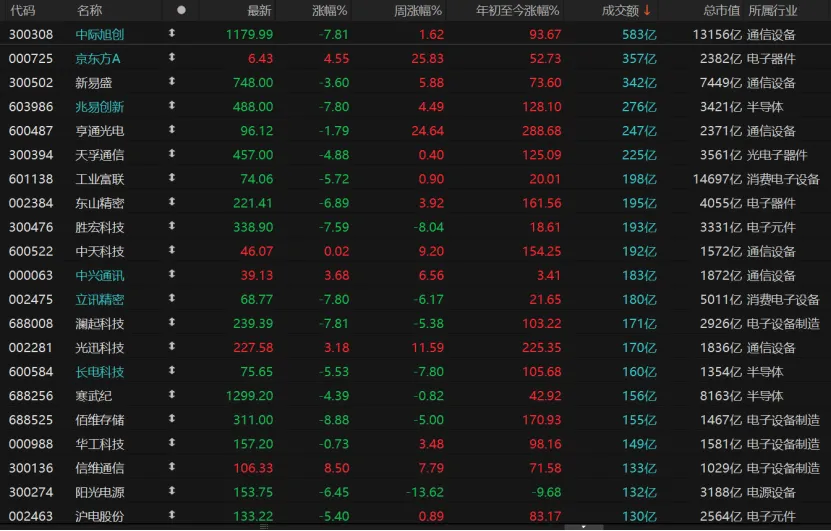Sort by 周涨幅% column header
The height and width of the screenshot is (531, 831).
[418, 11]
